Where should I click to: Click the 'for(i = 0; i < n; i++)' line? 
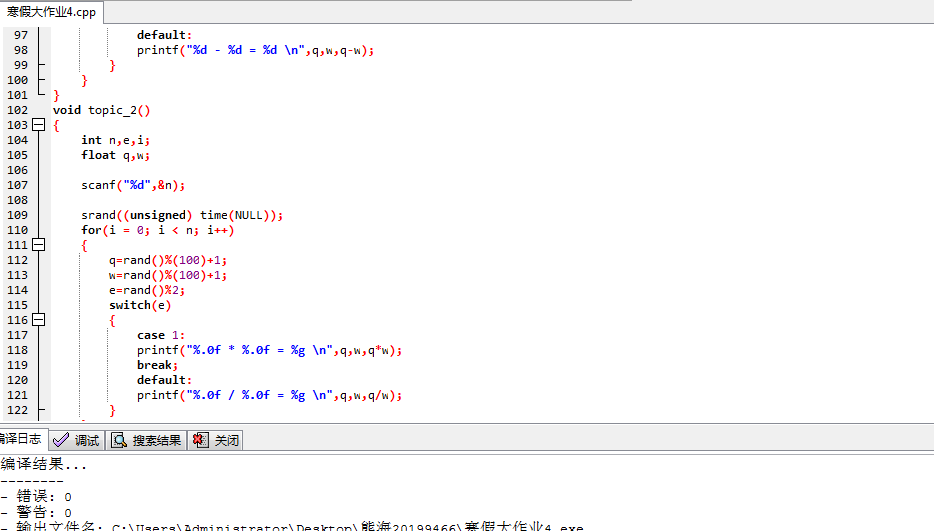[157, 230]
